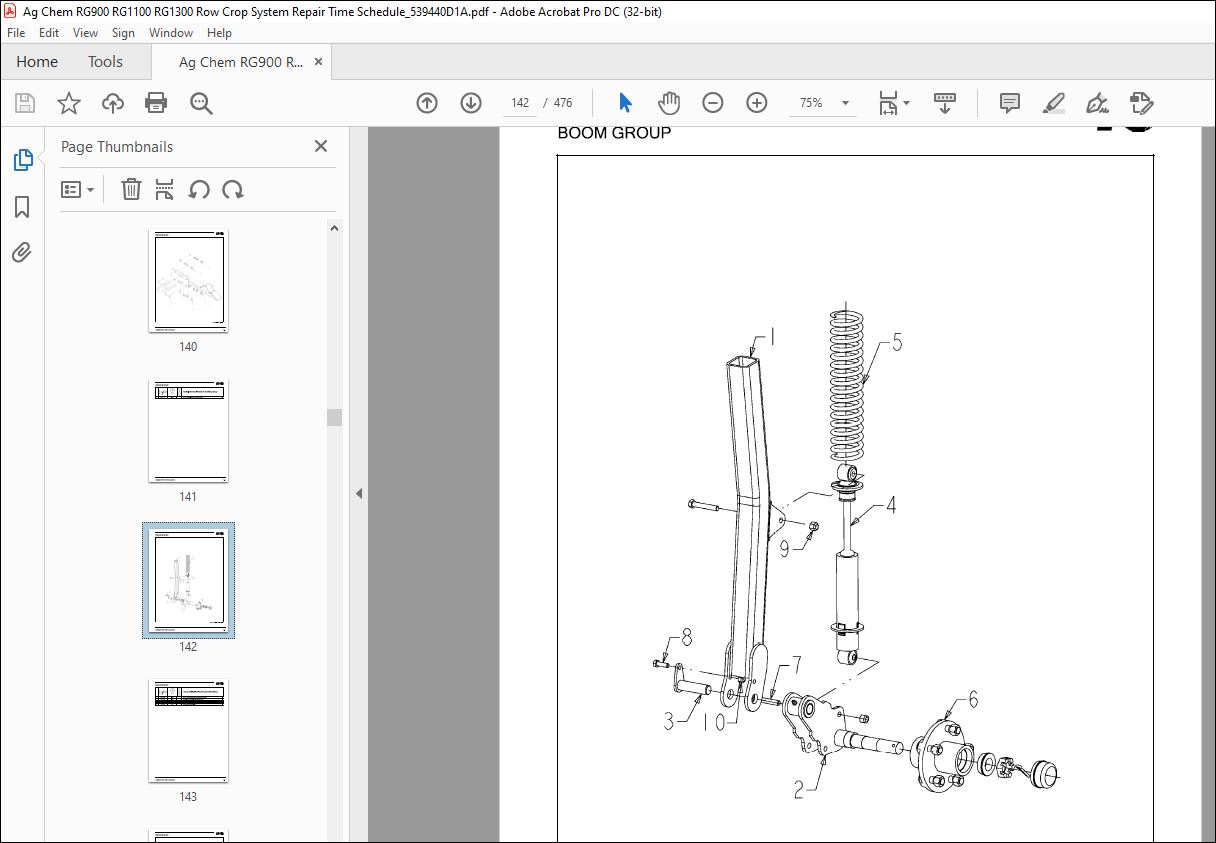
Task: Rotate page clockwise
Action: coord(233,189)
